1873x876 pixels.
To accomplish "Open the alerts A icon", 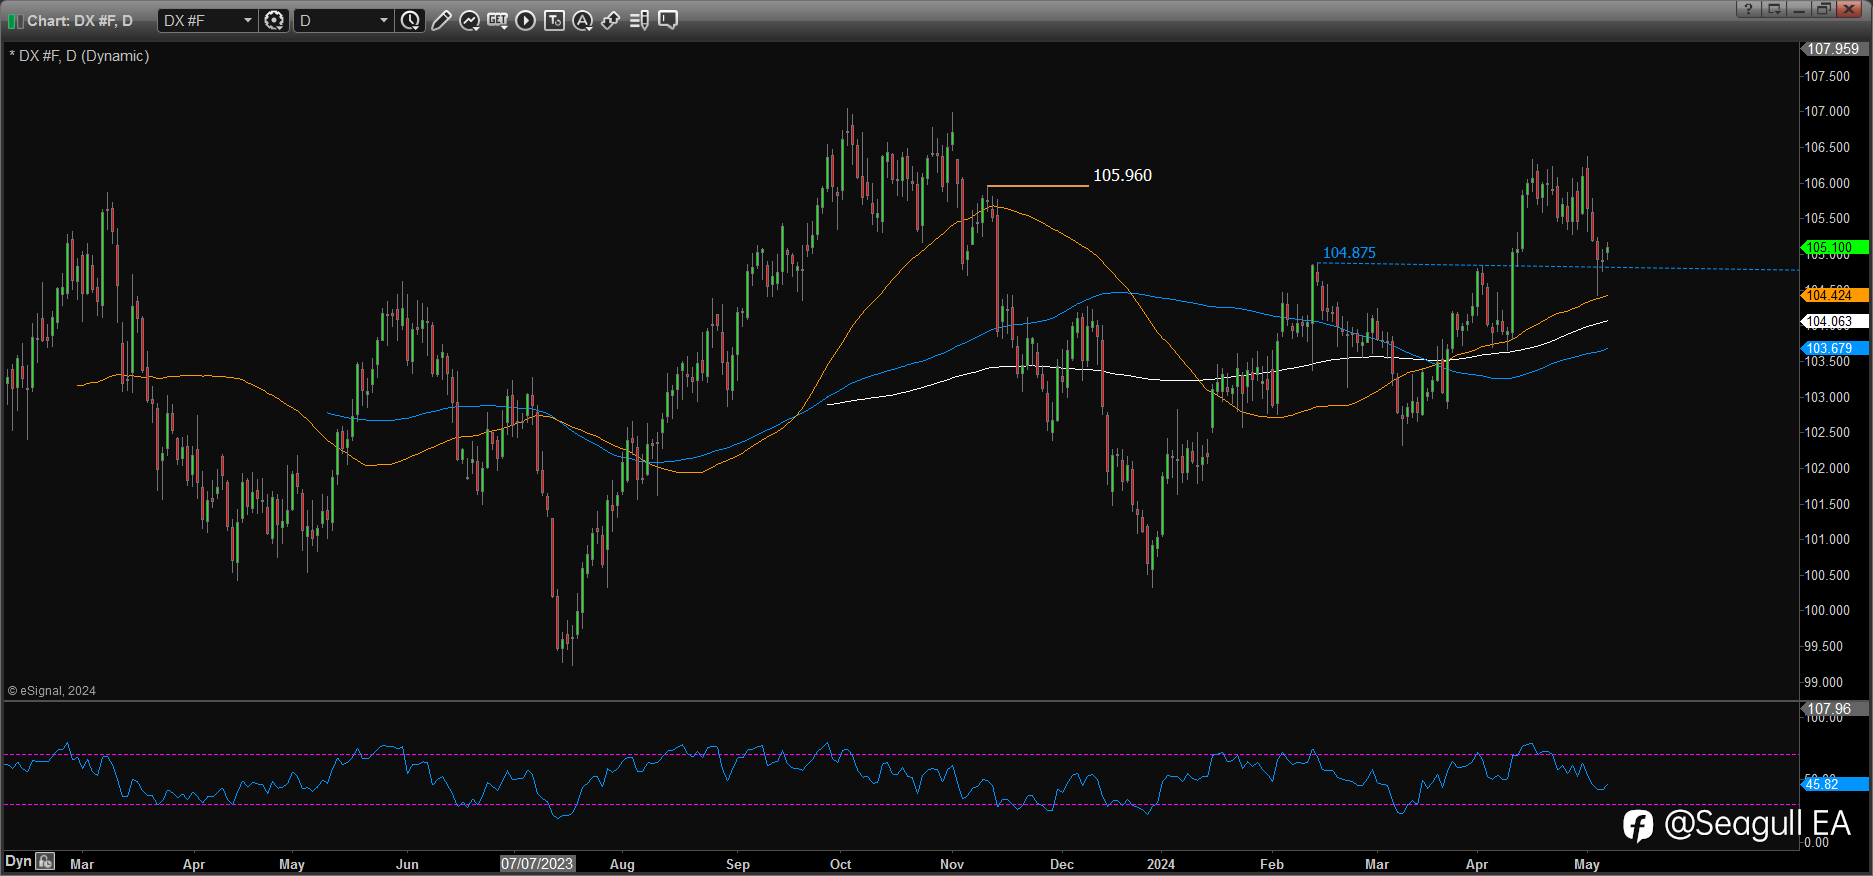I will point(582,20).
